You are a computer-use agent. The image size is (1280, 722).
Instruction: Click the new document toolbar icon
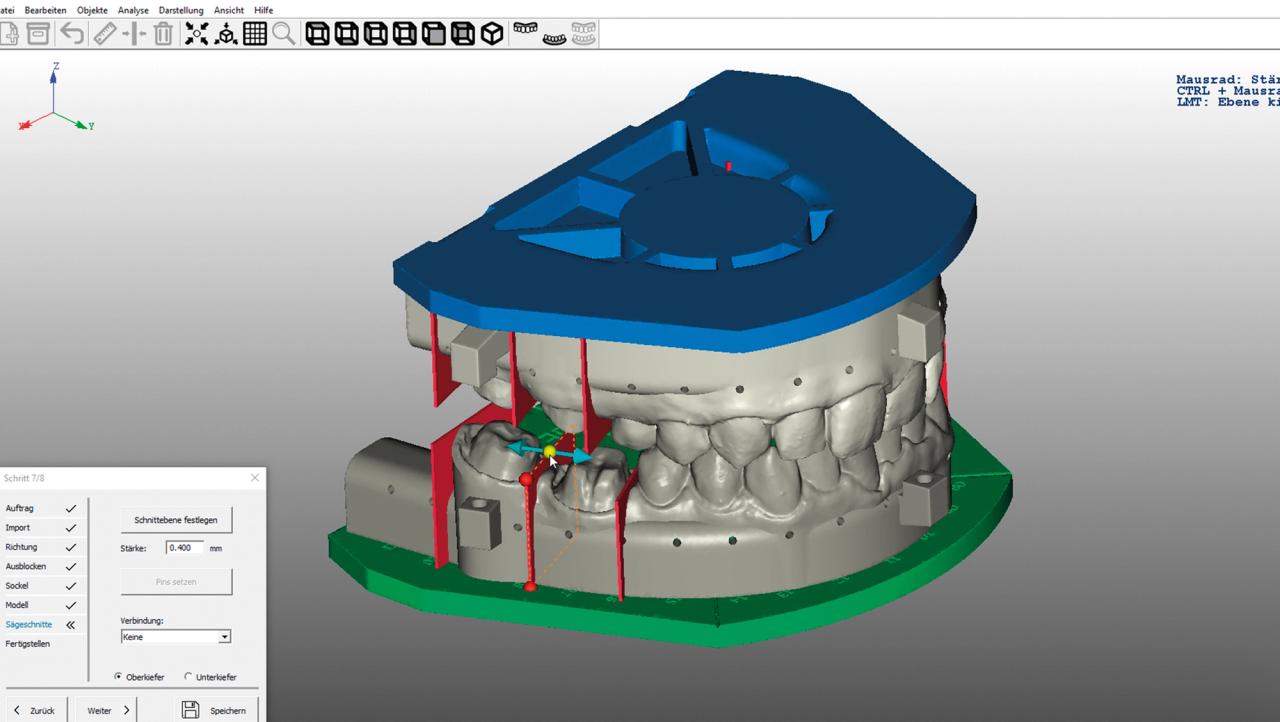click(x=9, y=34)
